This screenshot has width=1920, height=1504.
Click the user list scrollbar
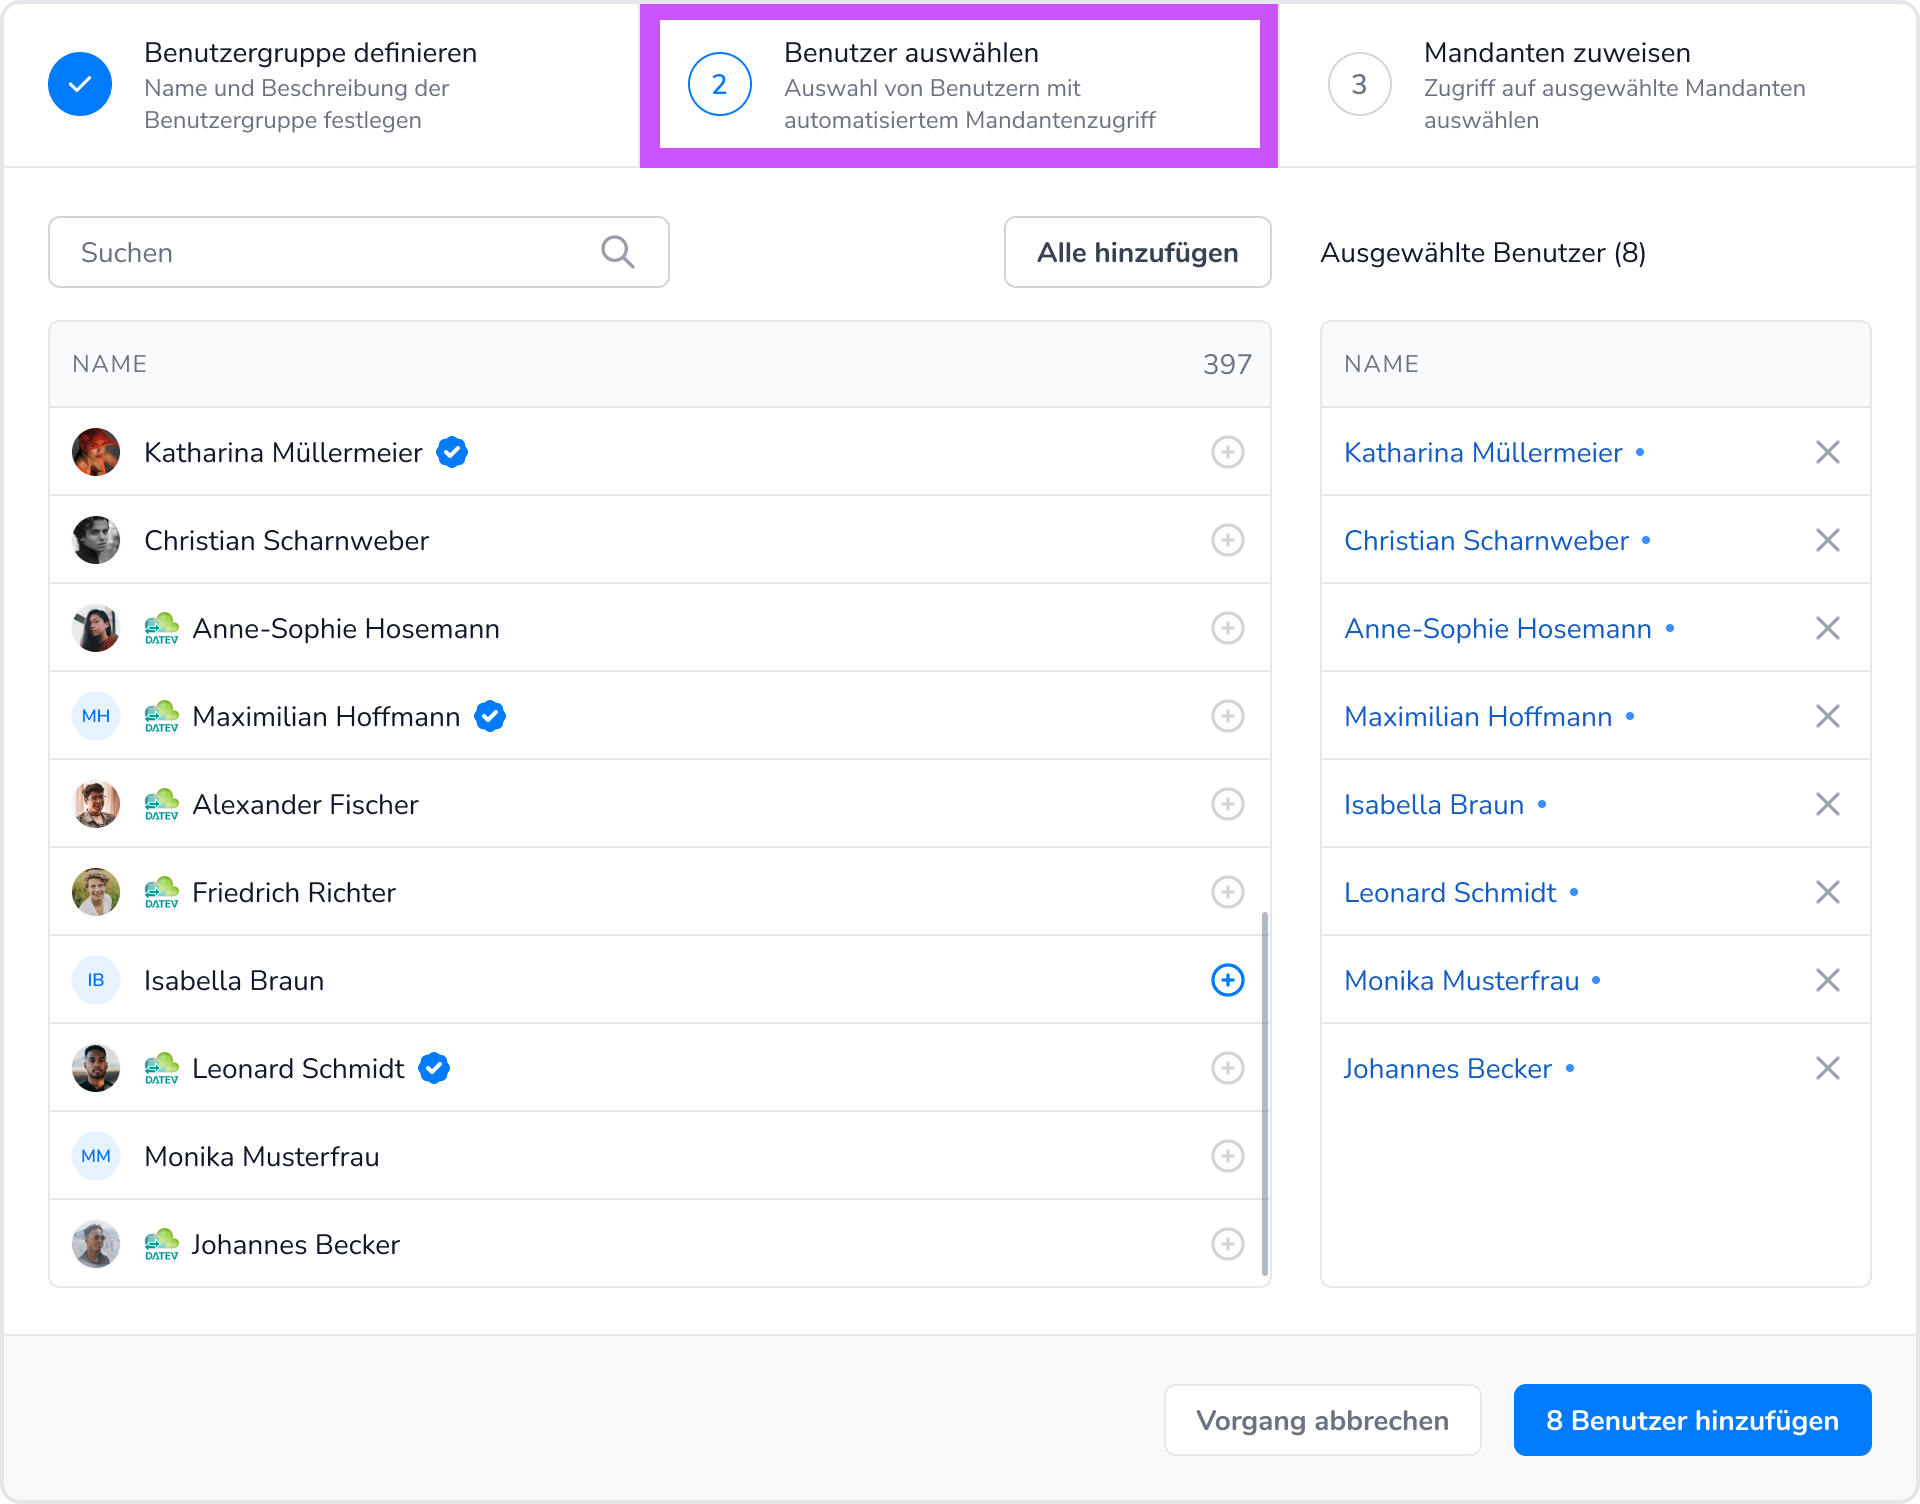click(x=1265, y=1092)
